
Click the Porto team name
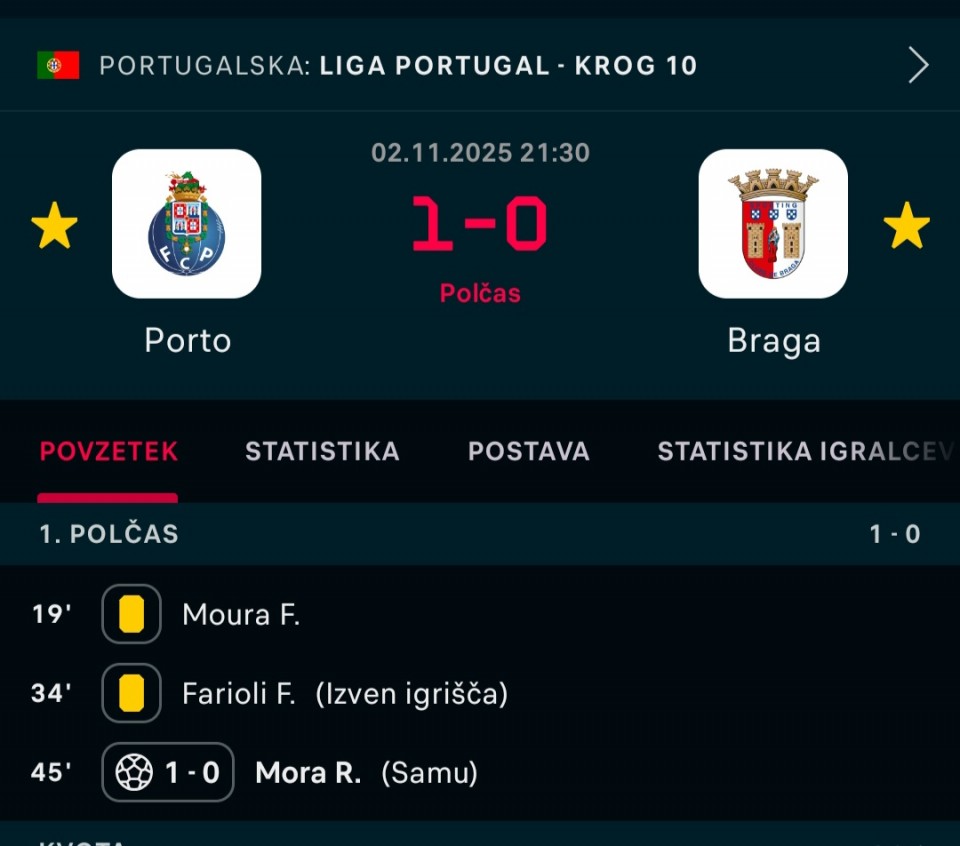187,341
